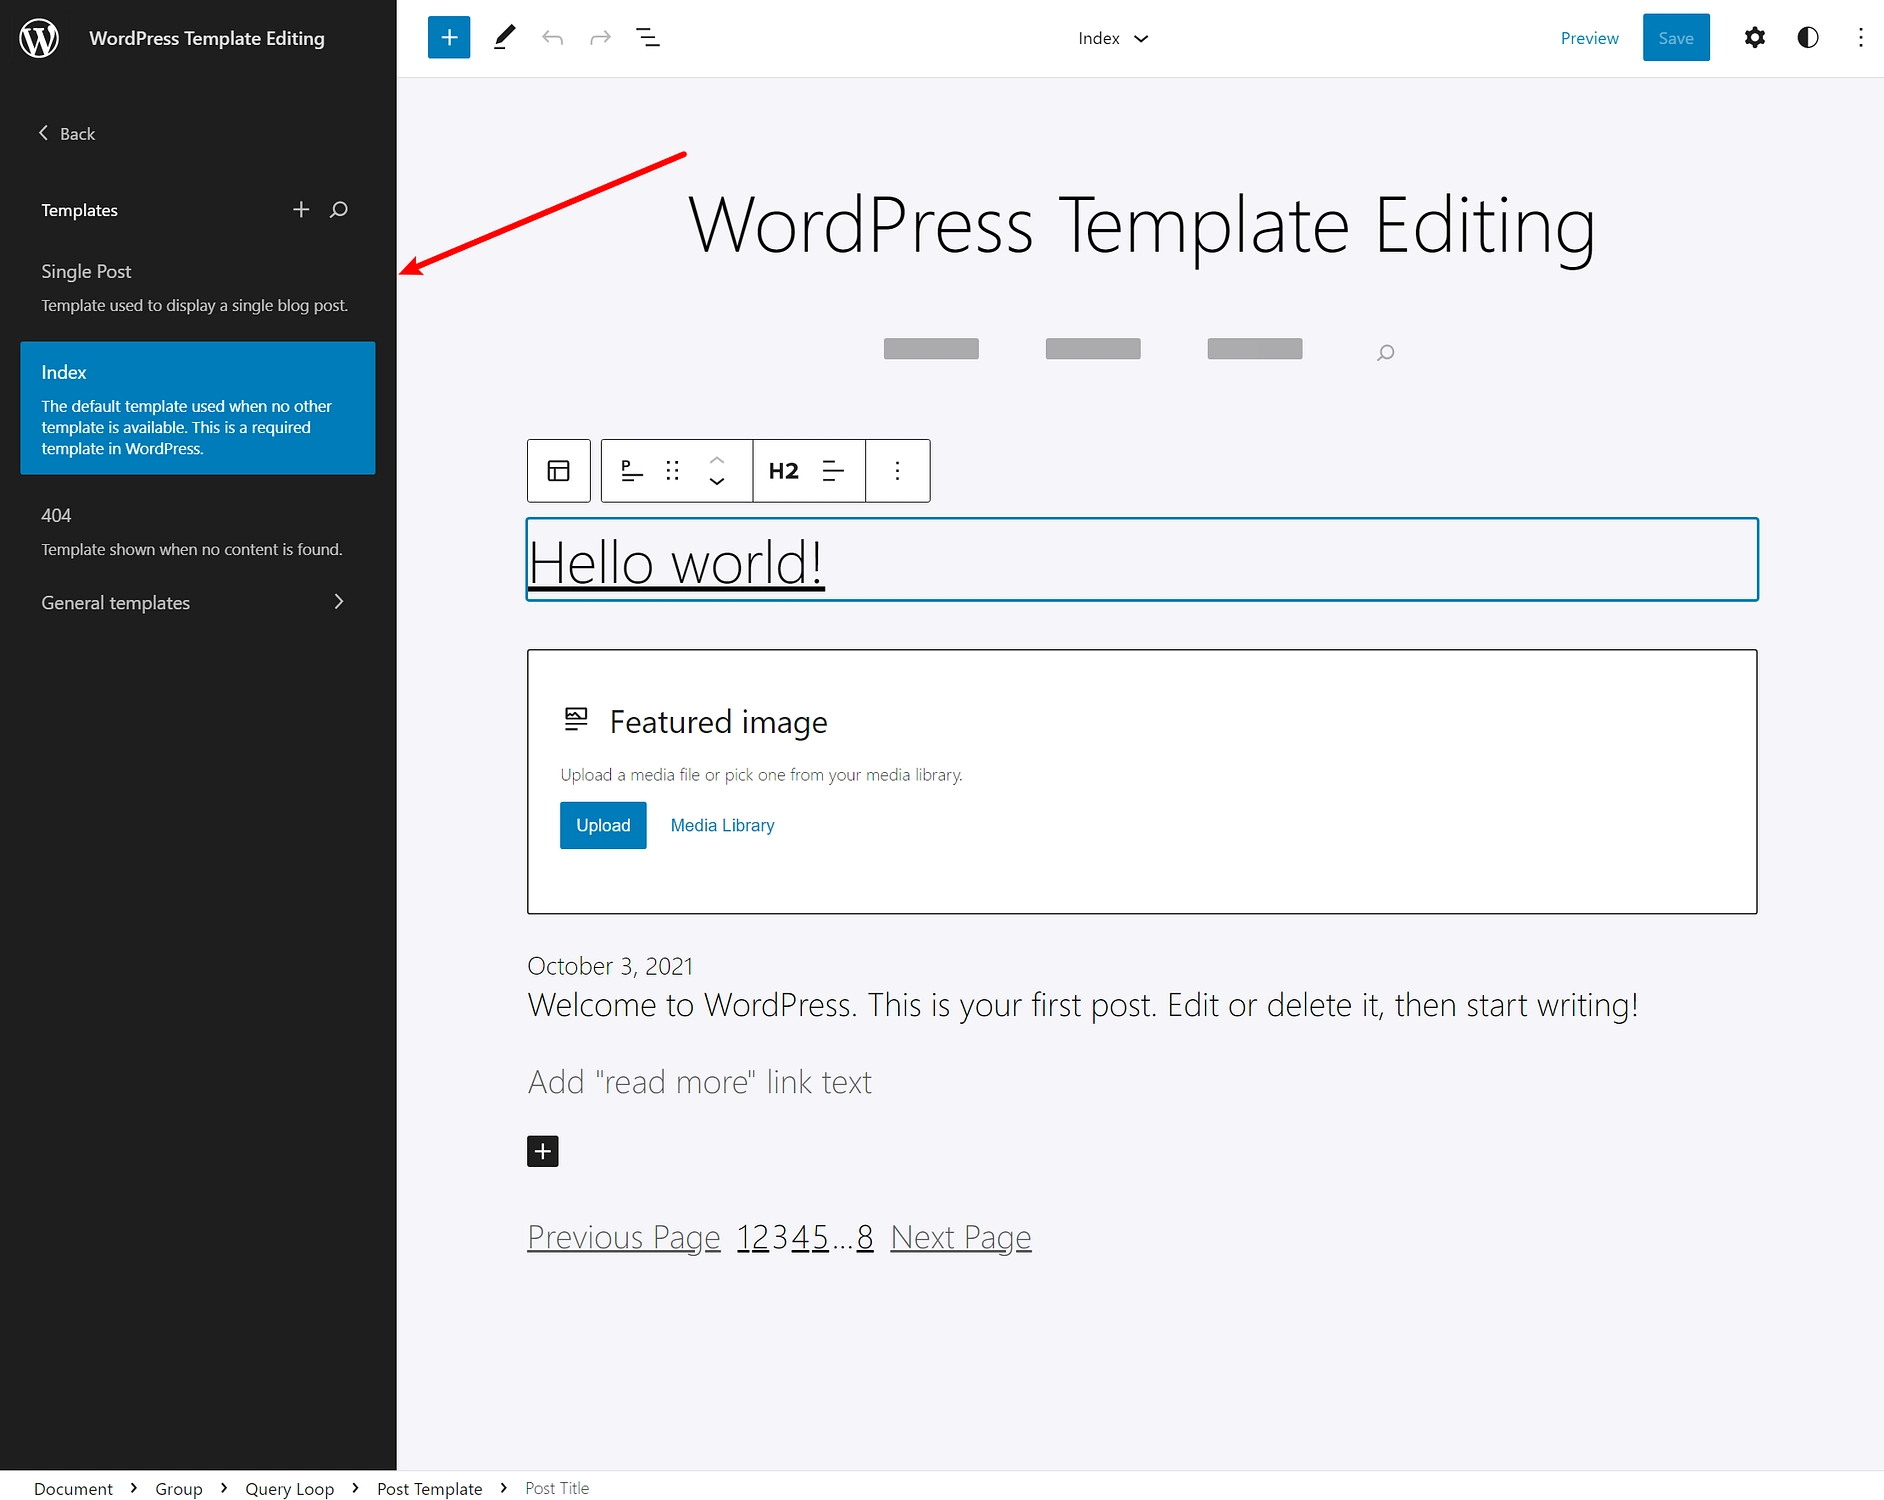The height and width of the screenshot is (1500, 1884).
Task: Click Post Title in breadcrumb
Action: tap(557, 1488)
